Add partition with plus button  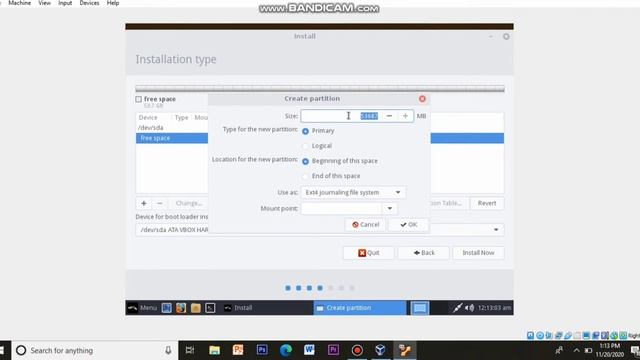pyautogui.click(x=144, y=203)
